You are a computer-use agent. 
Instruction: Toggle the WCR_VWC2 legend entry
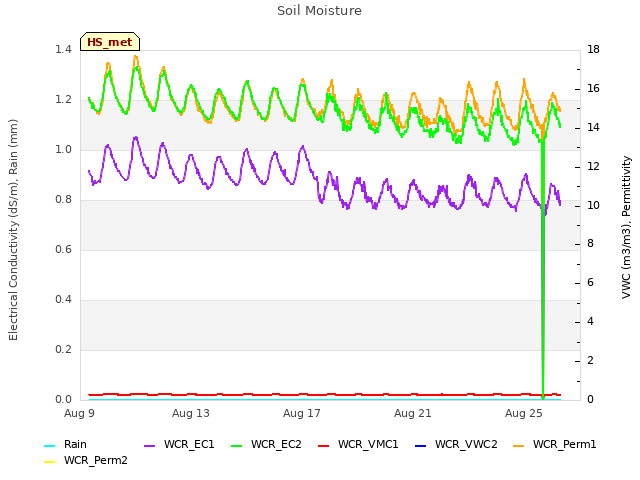[x=456, y=444]
